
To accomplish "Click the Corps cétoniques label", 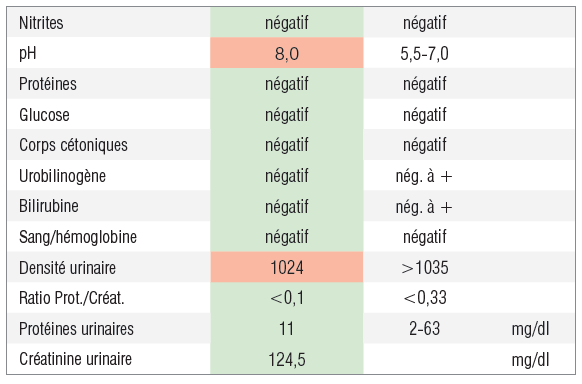I will coord(73,145).
